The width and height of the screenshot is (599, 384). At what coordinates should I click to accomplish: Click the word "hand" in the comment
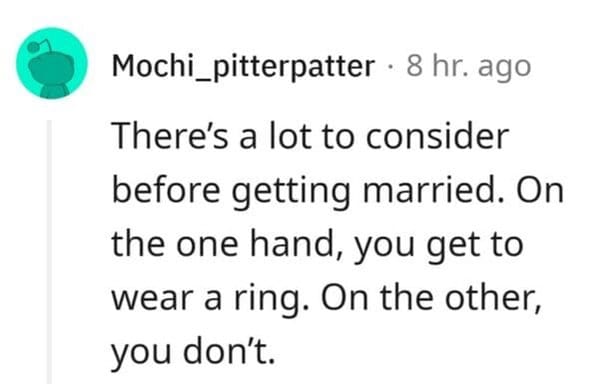(x=291, y=245)
